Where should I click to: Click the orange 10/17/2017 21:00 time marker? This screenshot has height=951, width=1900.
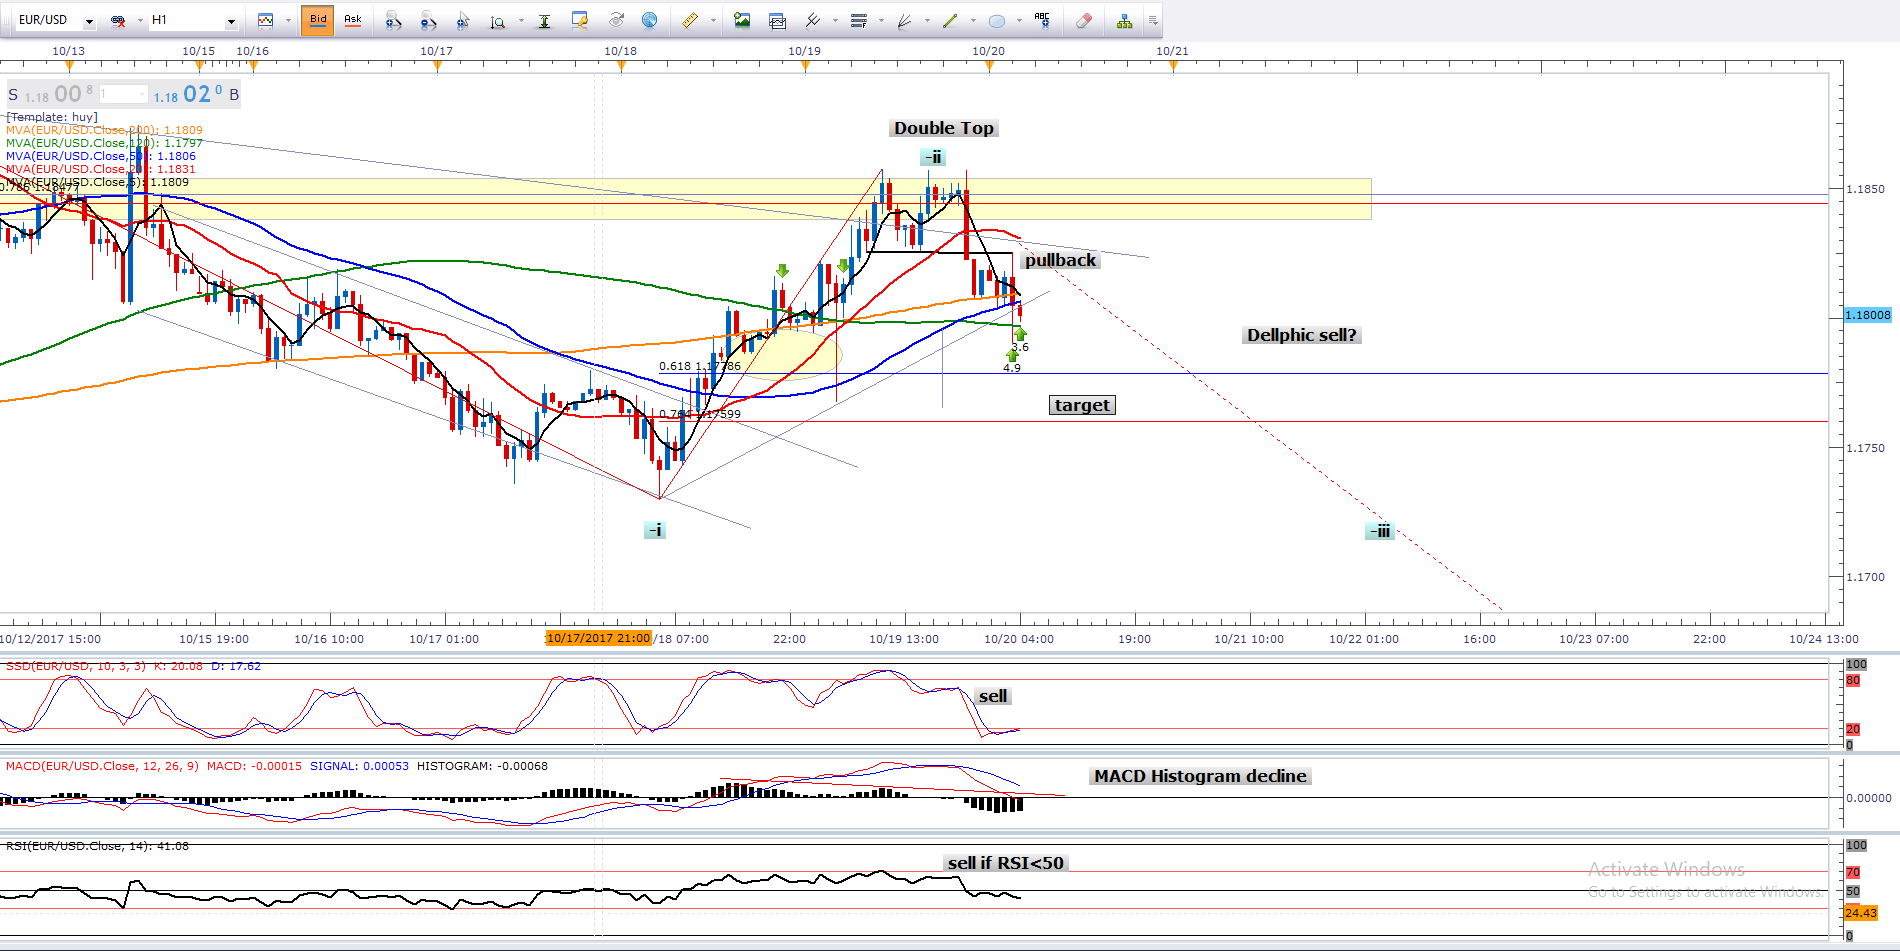coord(598,638)
